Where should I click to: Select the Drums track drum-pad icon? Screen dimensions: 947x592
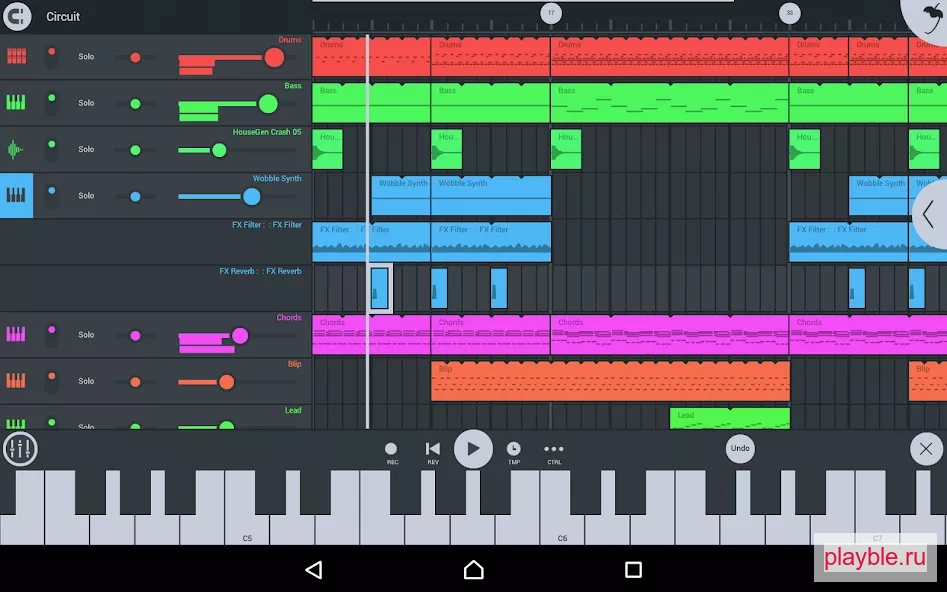(16, 56)
